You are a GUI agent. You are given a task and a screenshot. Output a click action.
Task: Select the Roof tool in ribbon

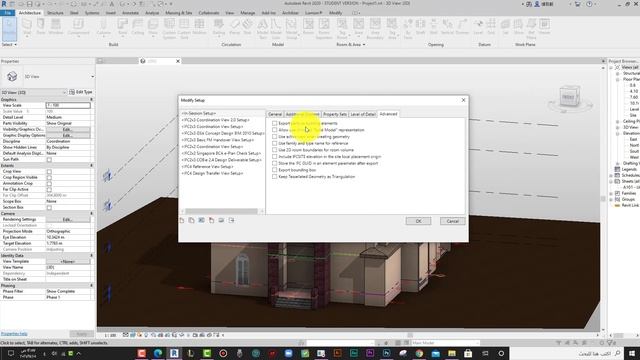[122, 27]
